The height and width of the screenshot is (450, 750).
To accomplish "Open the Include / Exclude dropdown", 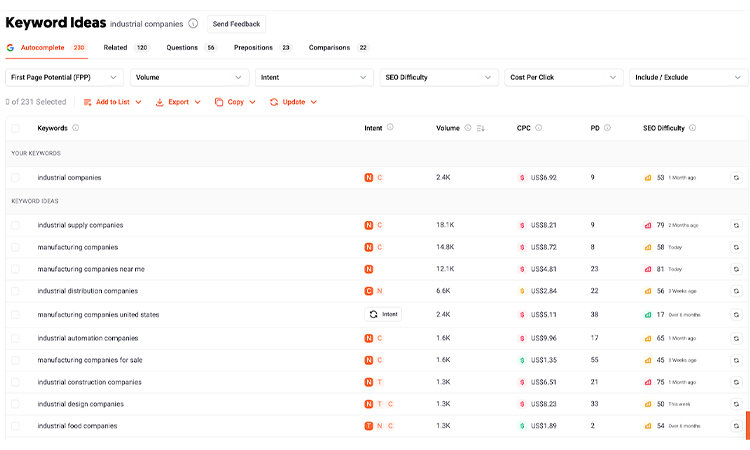I will (689, 77).
